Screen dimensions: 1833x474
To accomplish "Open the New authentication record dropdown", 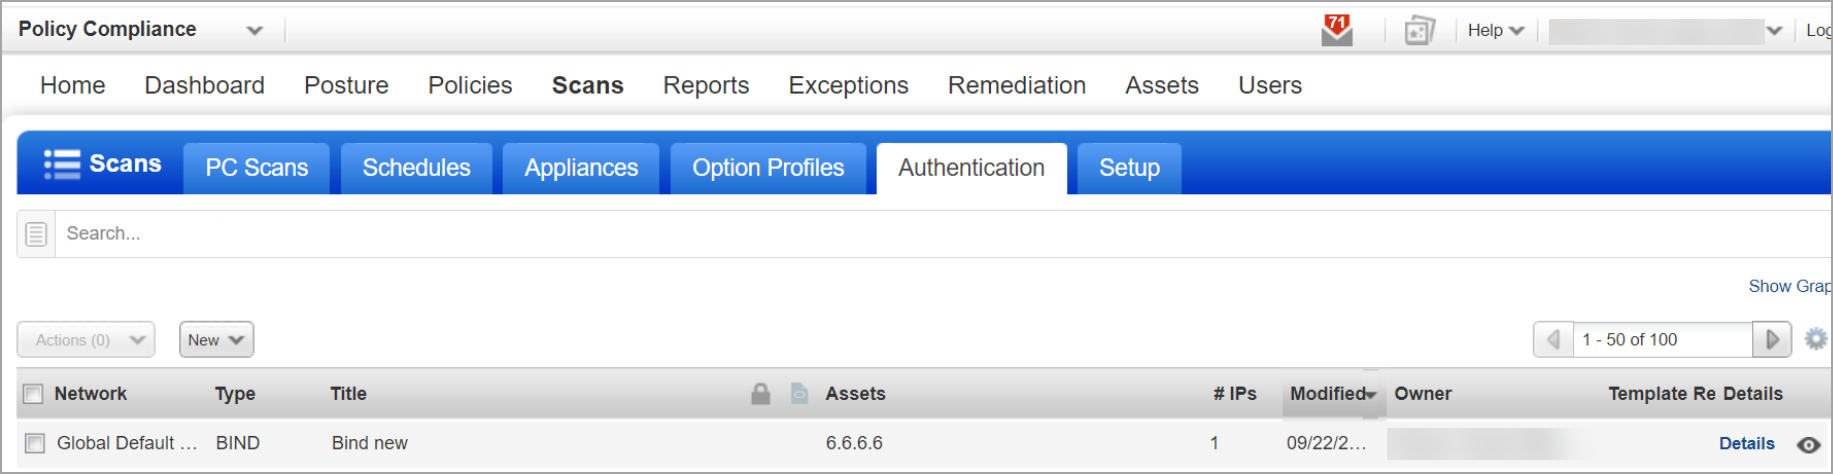I will click(x=216, y=340).
